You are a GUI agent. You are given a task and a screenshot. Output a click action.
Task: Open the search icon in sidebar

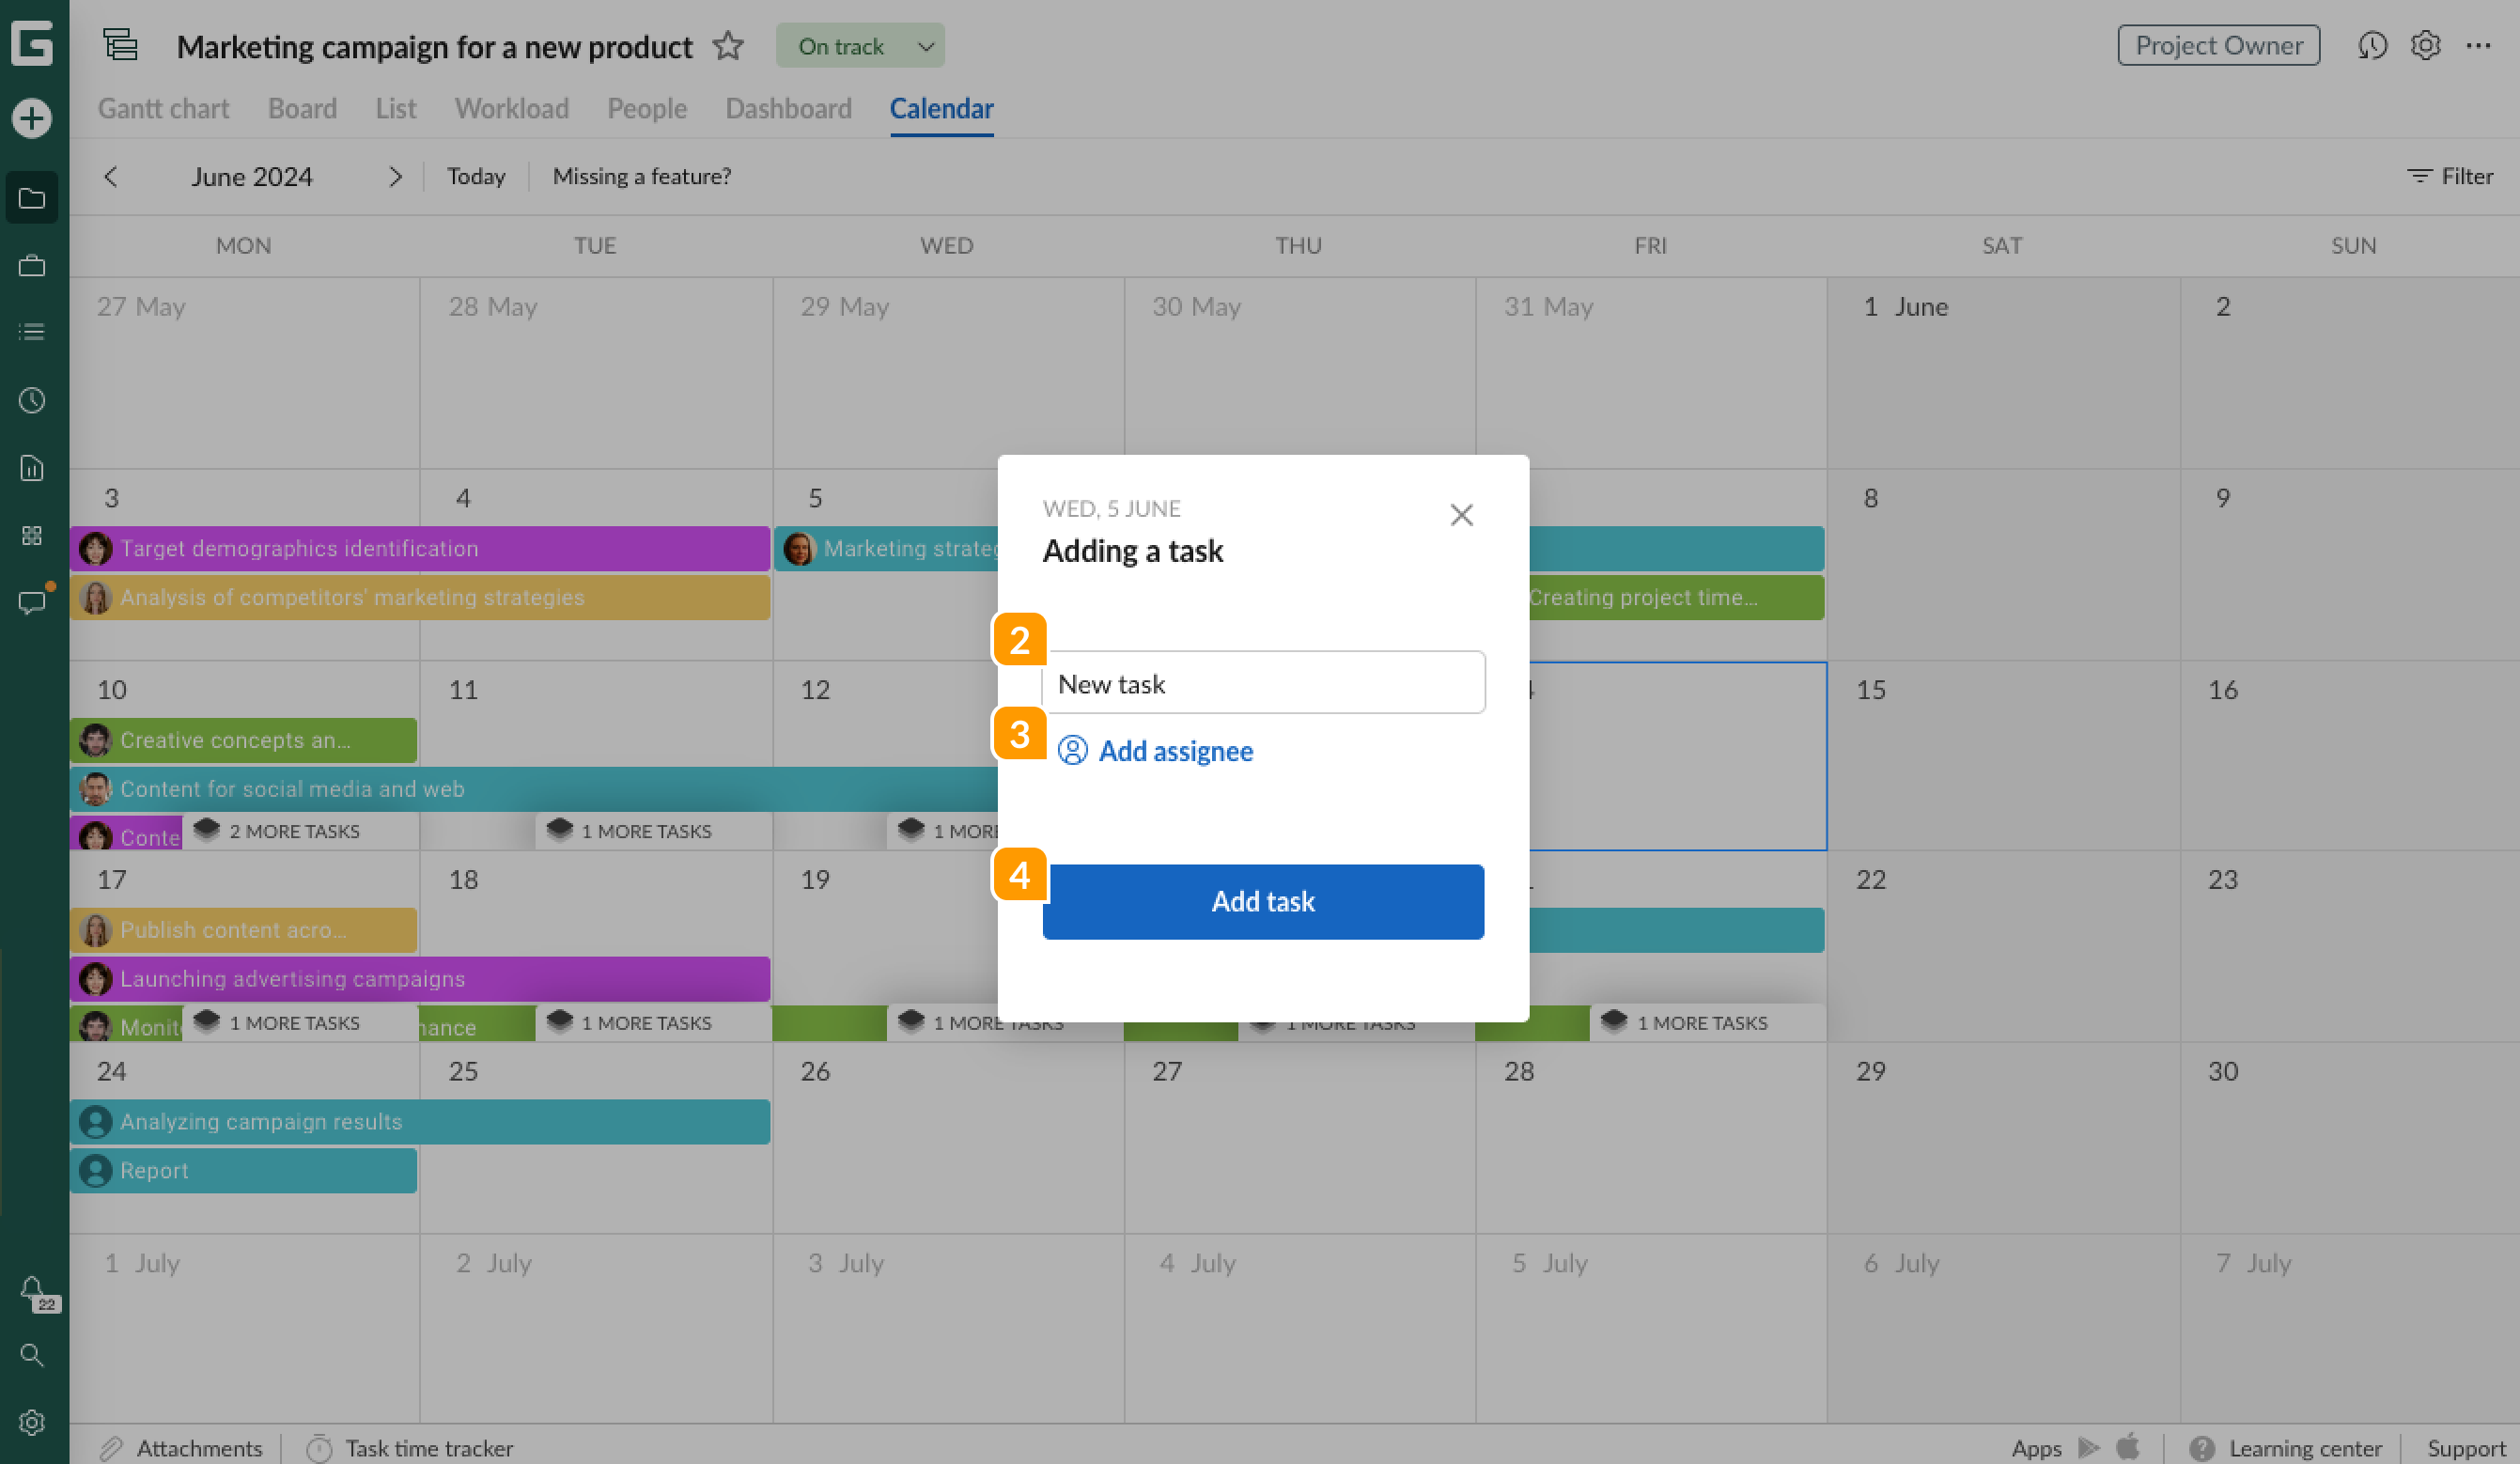click(33, 1355)
